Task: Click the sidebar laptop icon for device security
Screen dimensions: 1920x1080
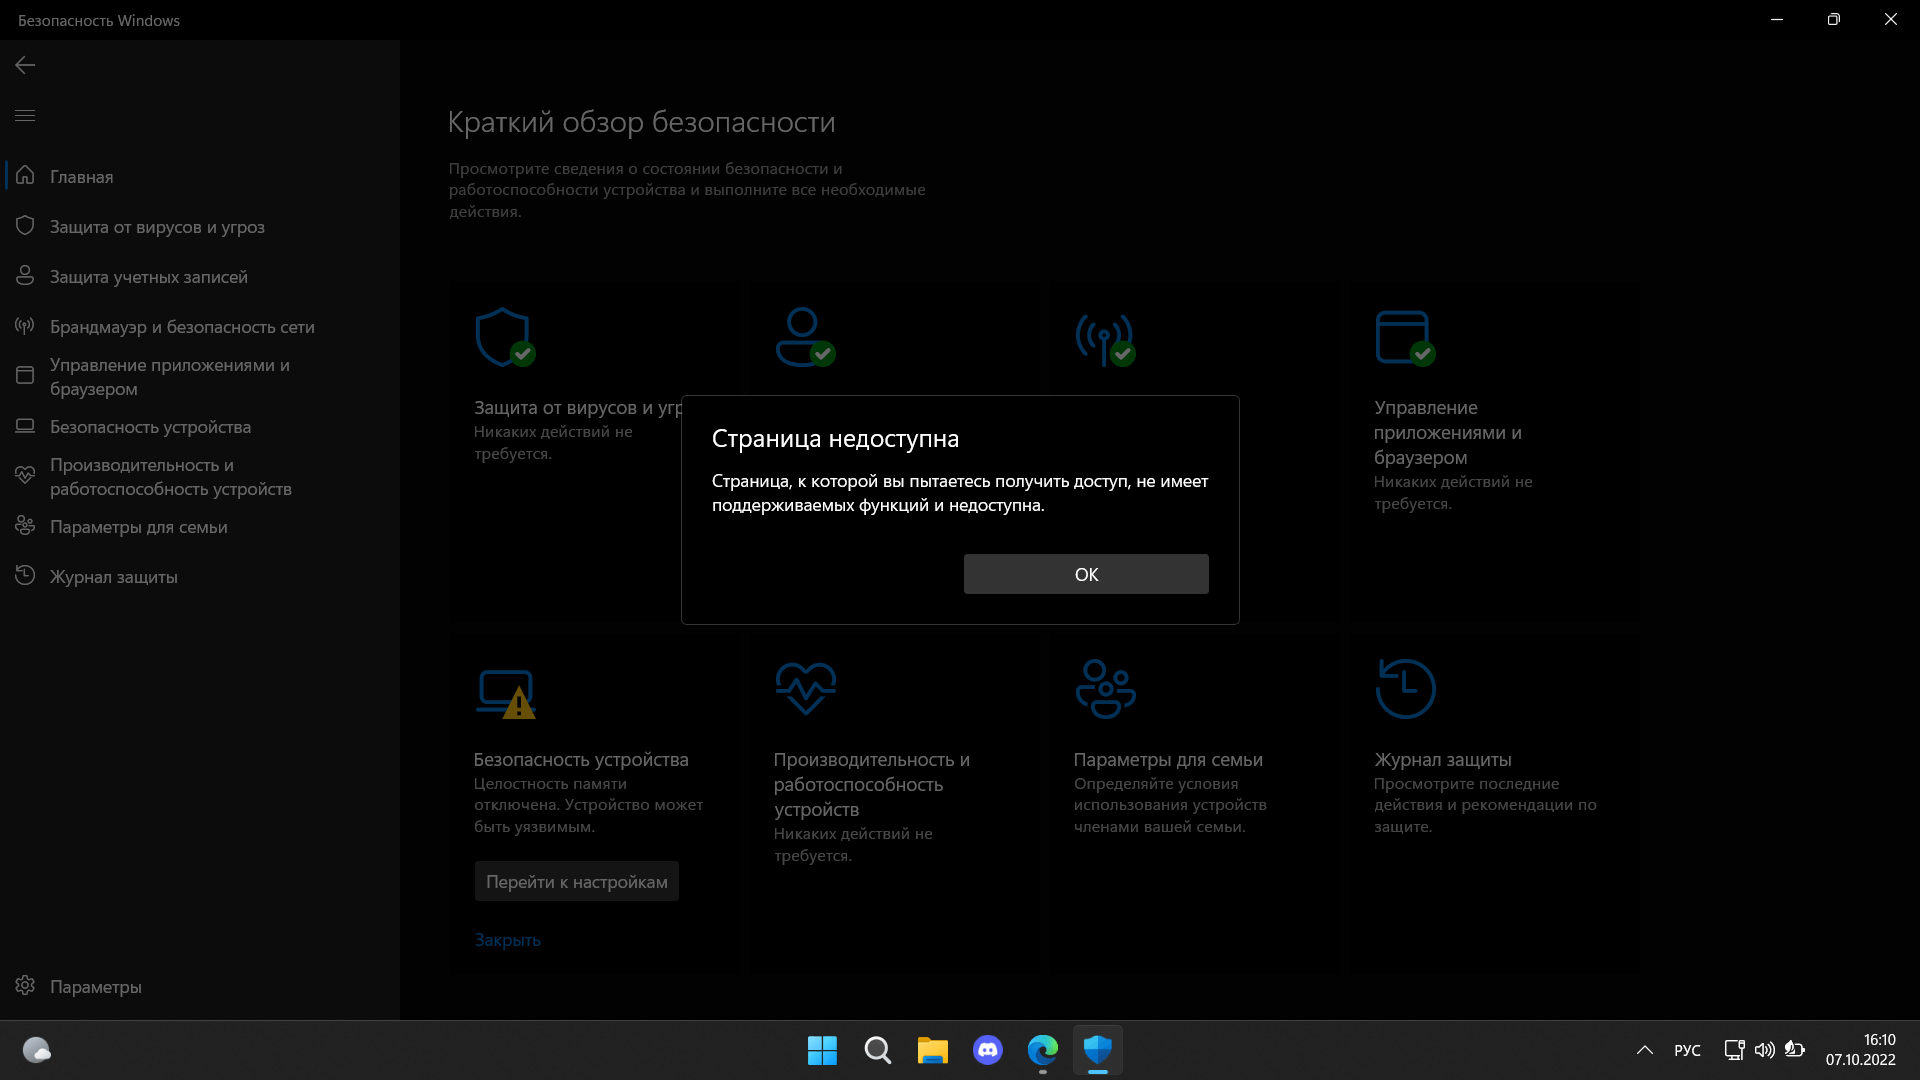Action: (25, 425)
